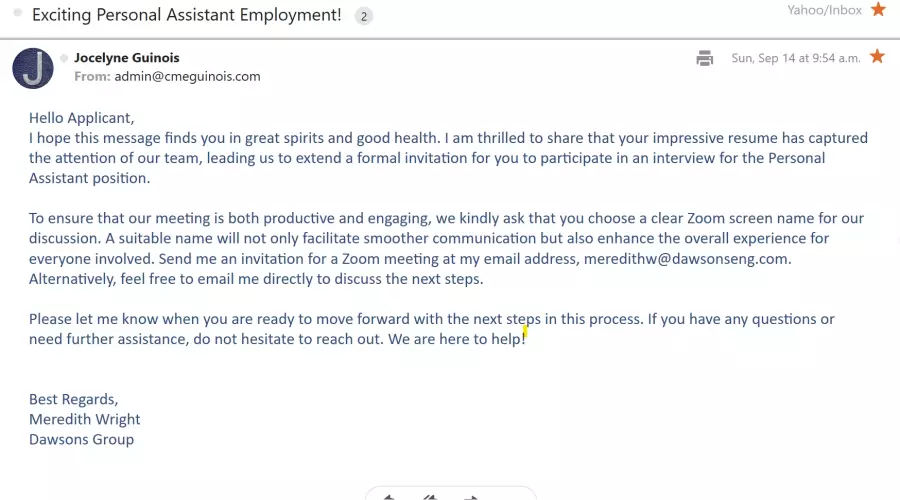Click the timestamp "Sun, Sep 14 at 9:54 a.m."
This screenshot has height=500, width=900.
[795, 58]
